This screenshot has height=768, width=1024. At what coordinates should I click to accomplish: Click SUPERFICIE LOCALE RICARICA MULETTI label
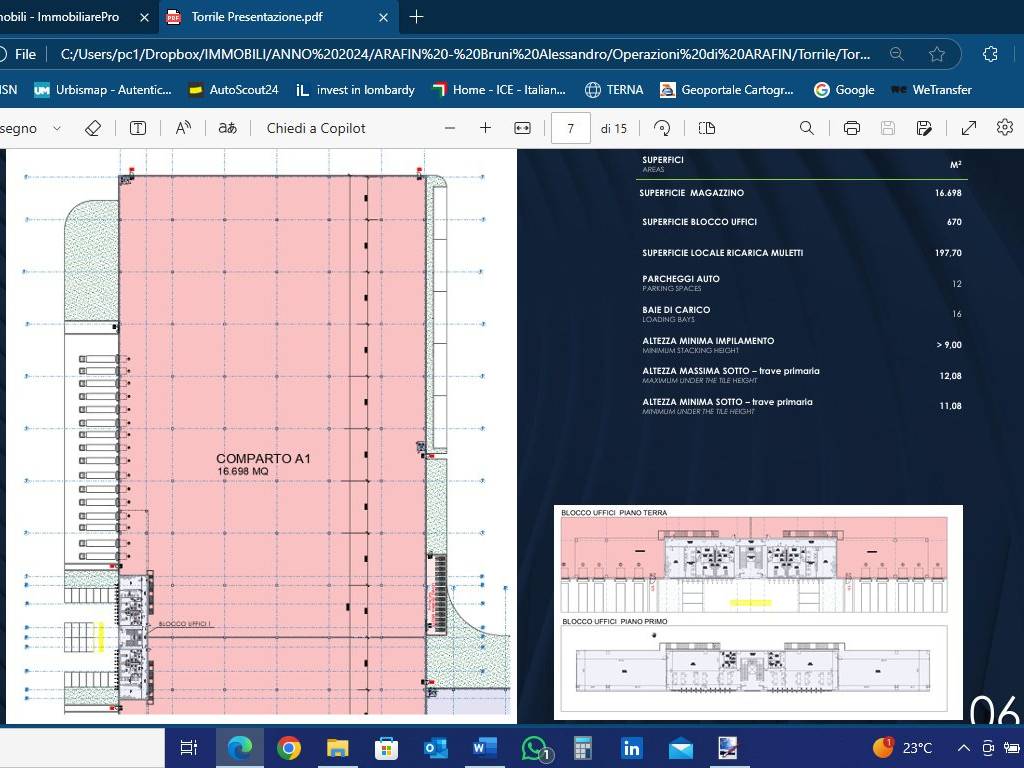[722, 253]
